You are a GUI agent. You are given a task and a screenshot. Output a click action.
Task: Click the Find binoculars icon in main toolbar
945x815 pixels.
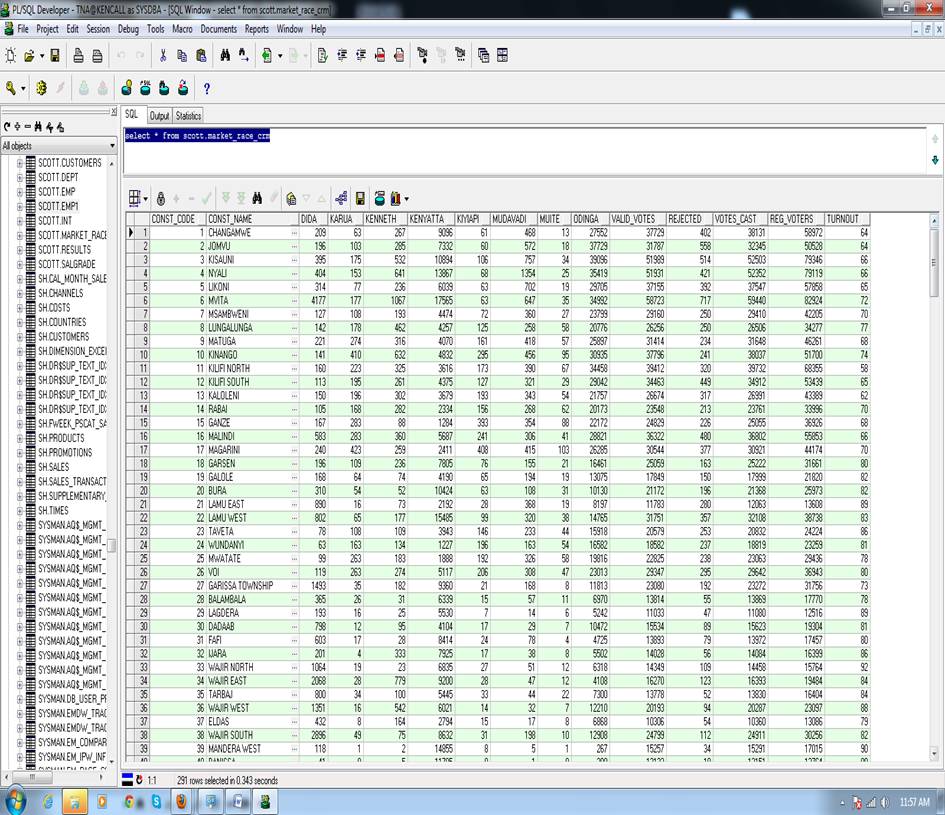[x=226, y=56]
